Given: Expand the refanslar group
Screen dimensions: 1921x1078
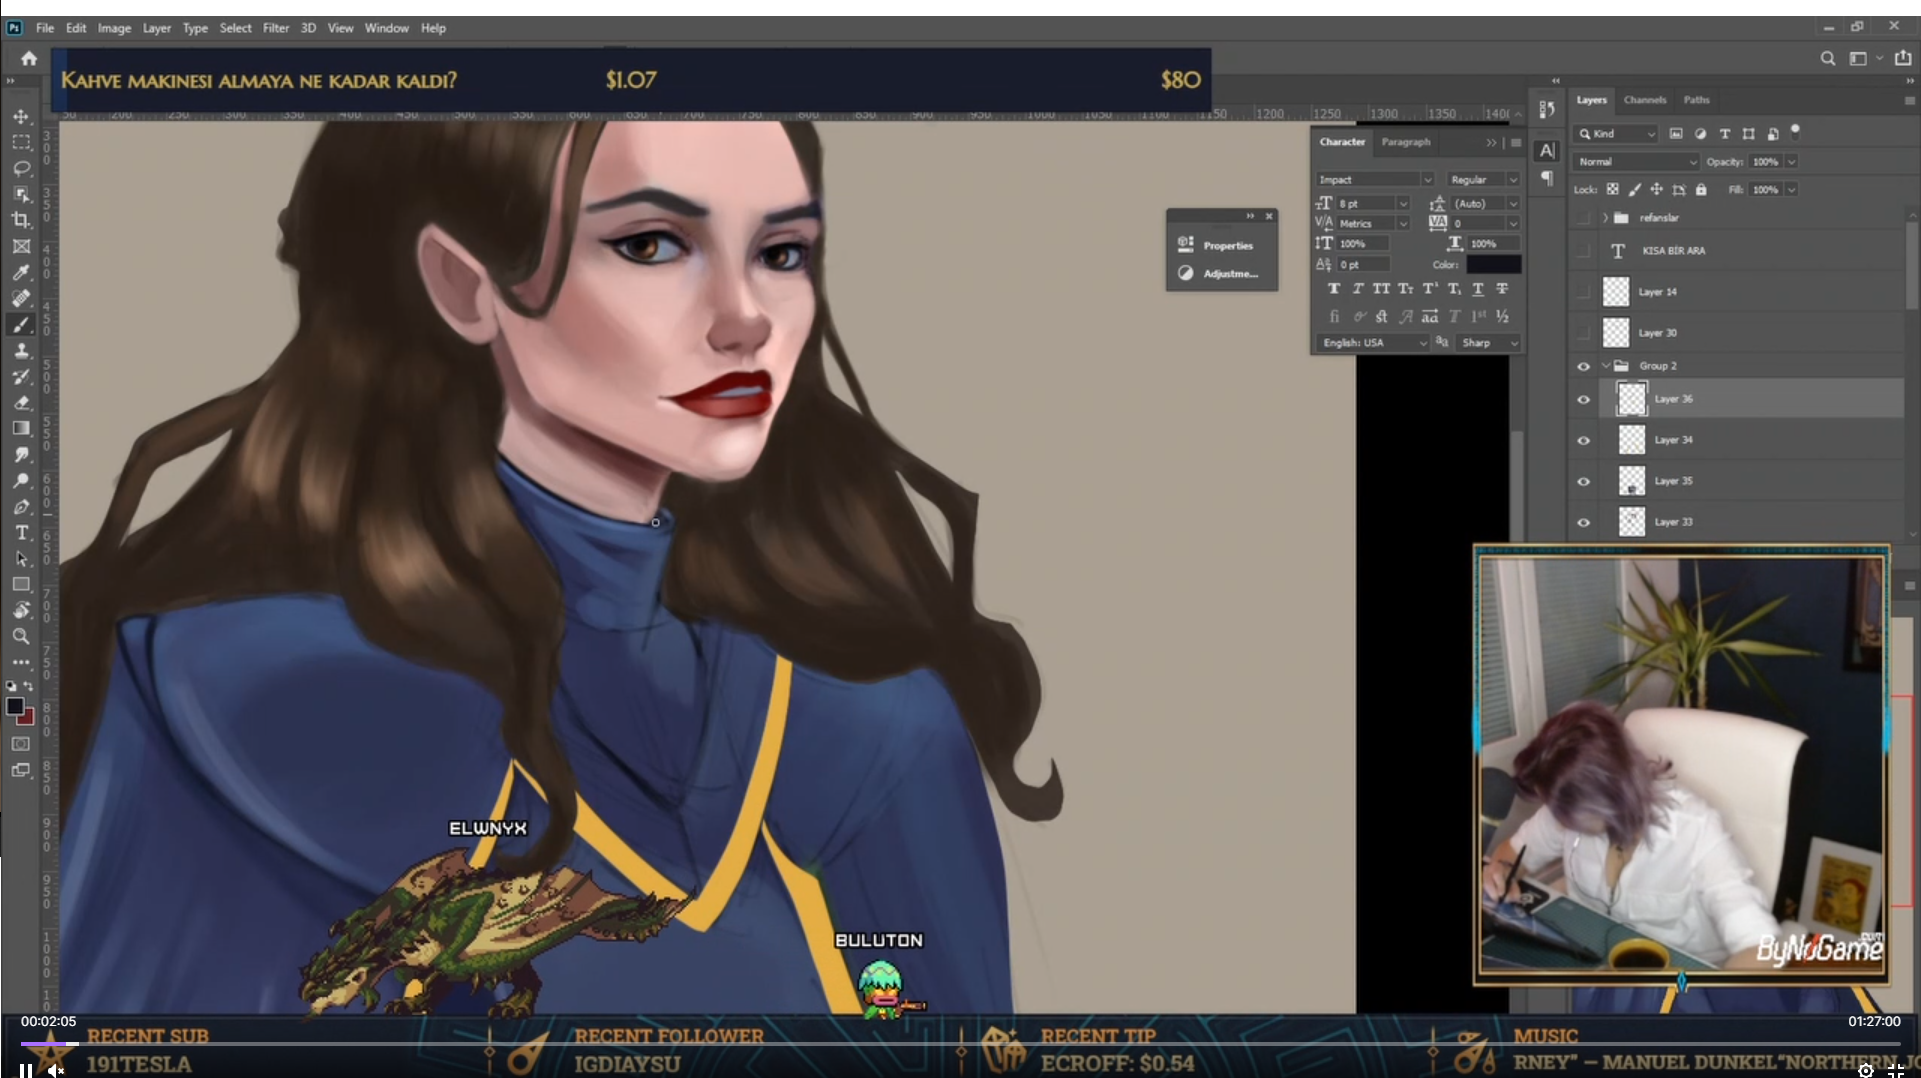Looking at the screenshot, I should tap(1604, 218).
